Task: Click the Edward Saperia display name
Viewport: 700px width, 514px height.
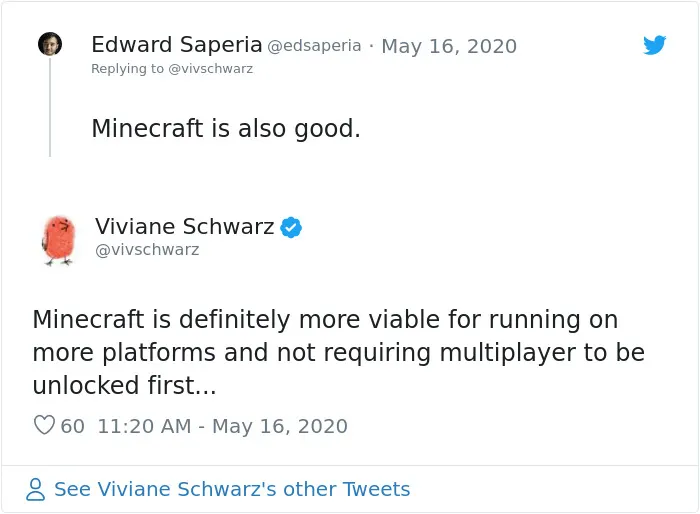Action: click(x=177, y=45)
